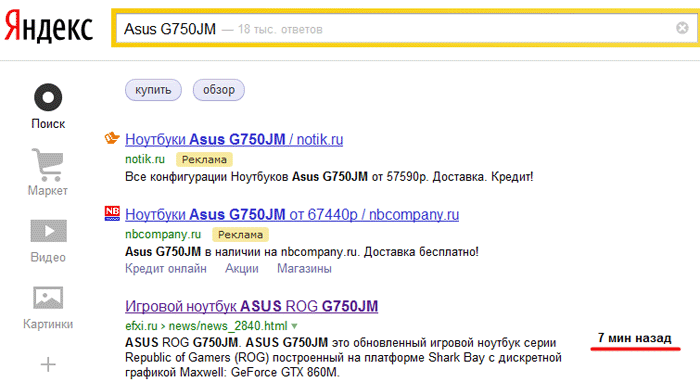
Task: Open the green nbcompany.ru URL
Action: (163, 234)
